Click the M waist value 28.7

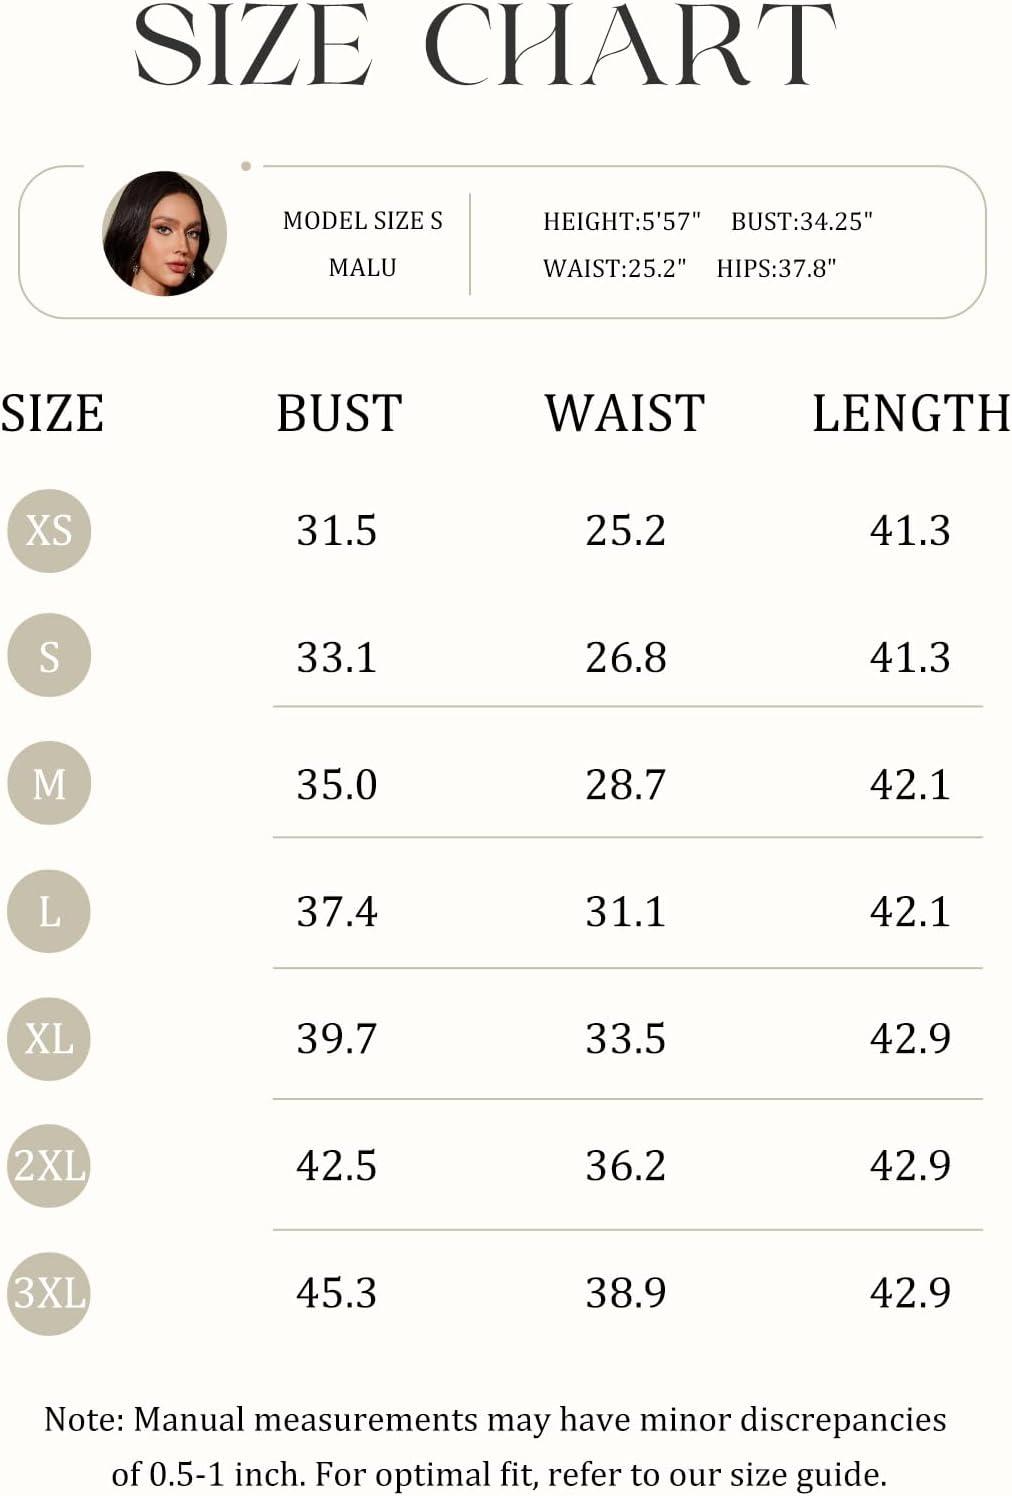coord(625,784)
